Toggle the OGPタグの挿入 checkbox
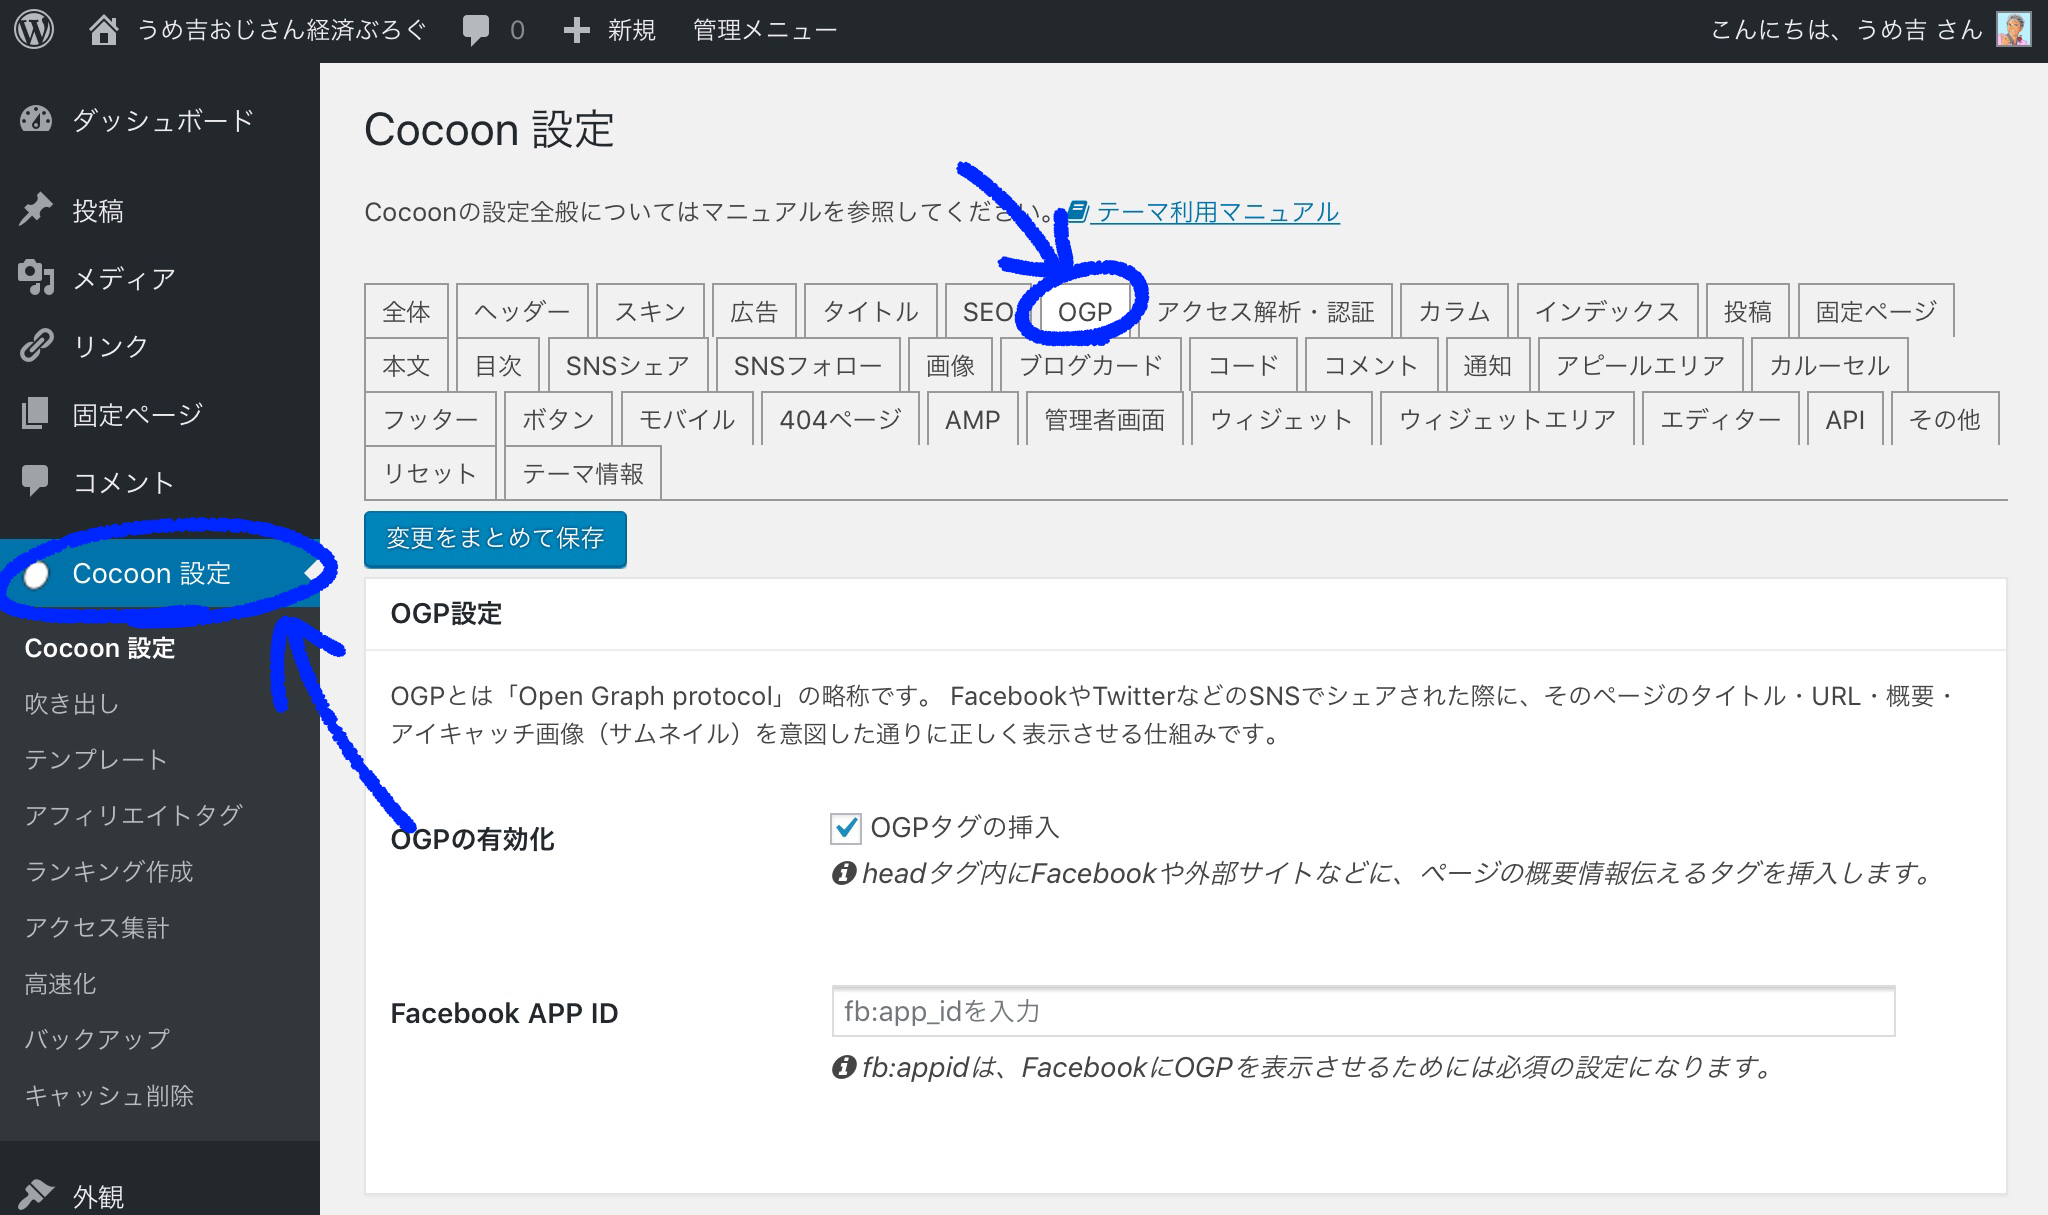The height and width of the screenshot is (1215, 2048). (846, 828)
